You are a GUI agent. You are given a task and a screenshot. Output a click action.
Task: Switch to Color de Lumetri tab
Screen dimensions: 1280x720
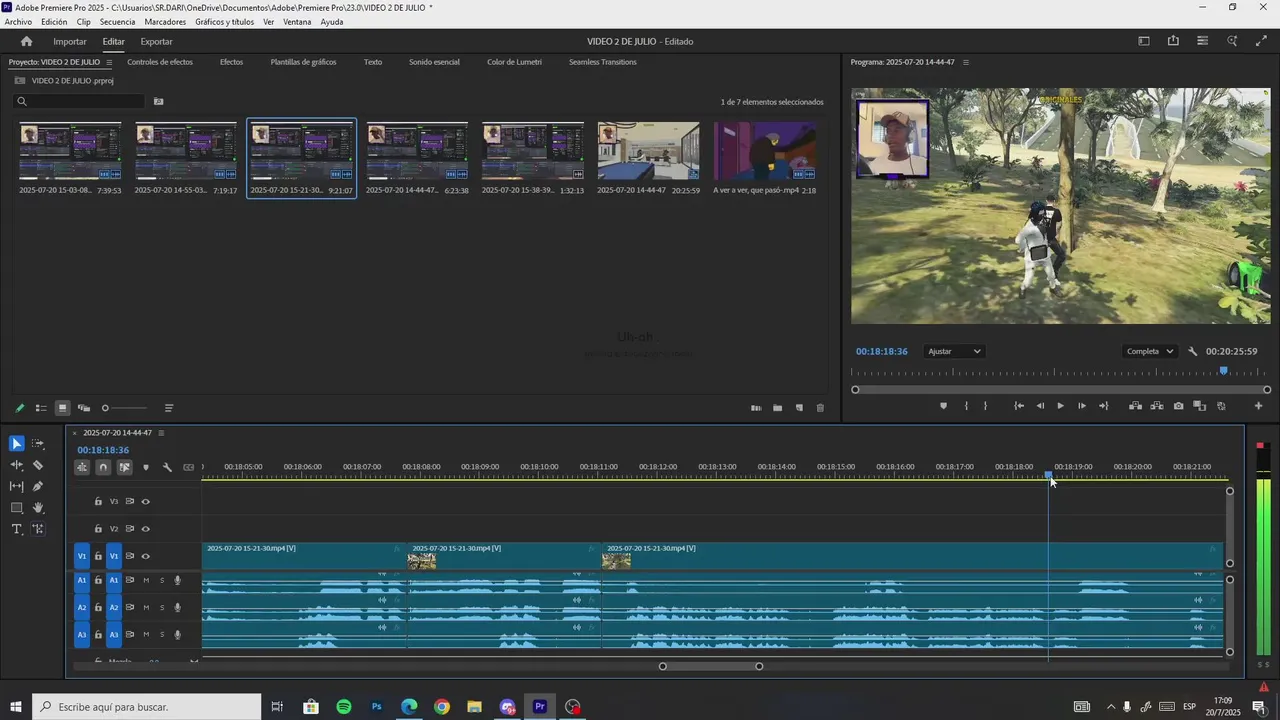point(514,62)
